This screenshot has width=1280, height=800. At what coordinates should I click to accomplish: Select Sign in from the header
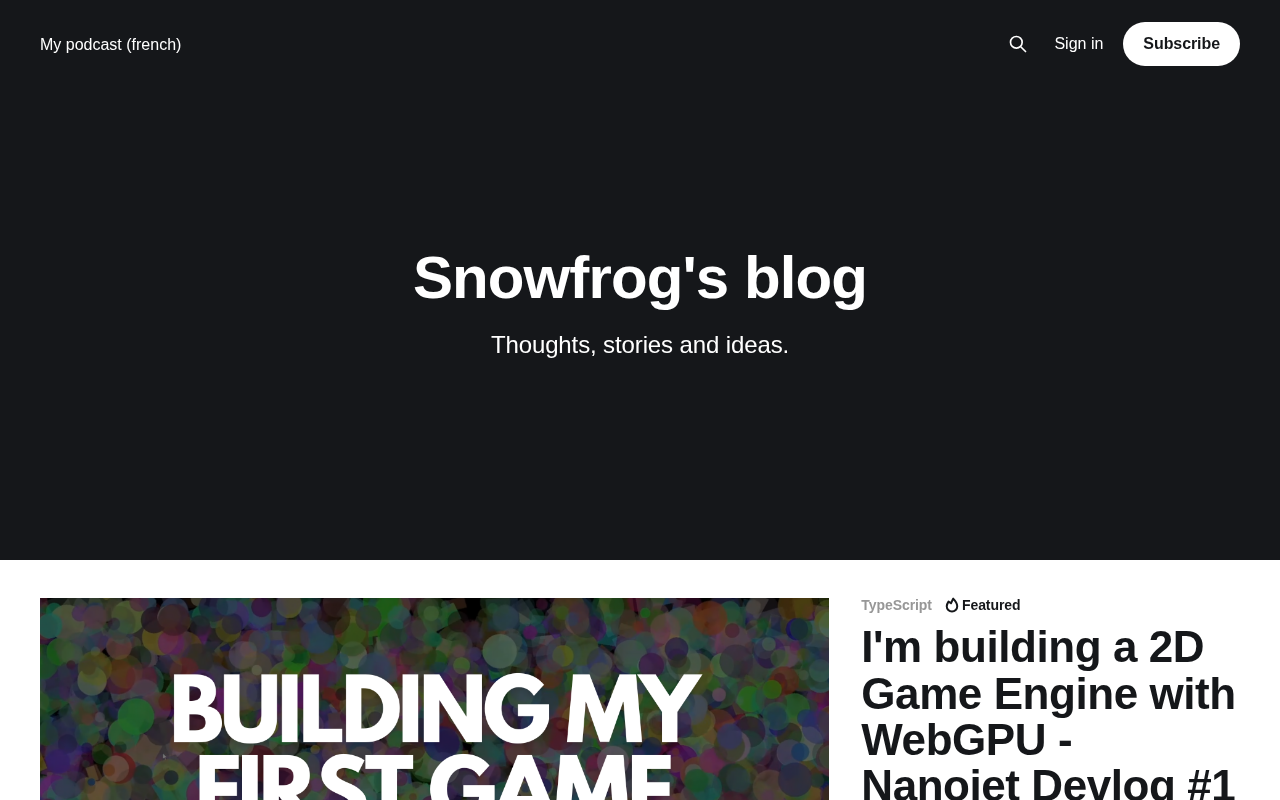point(1079,44)
